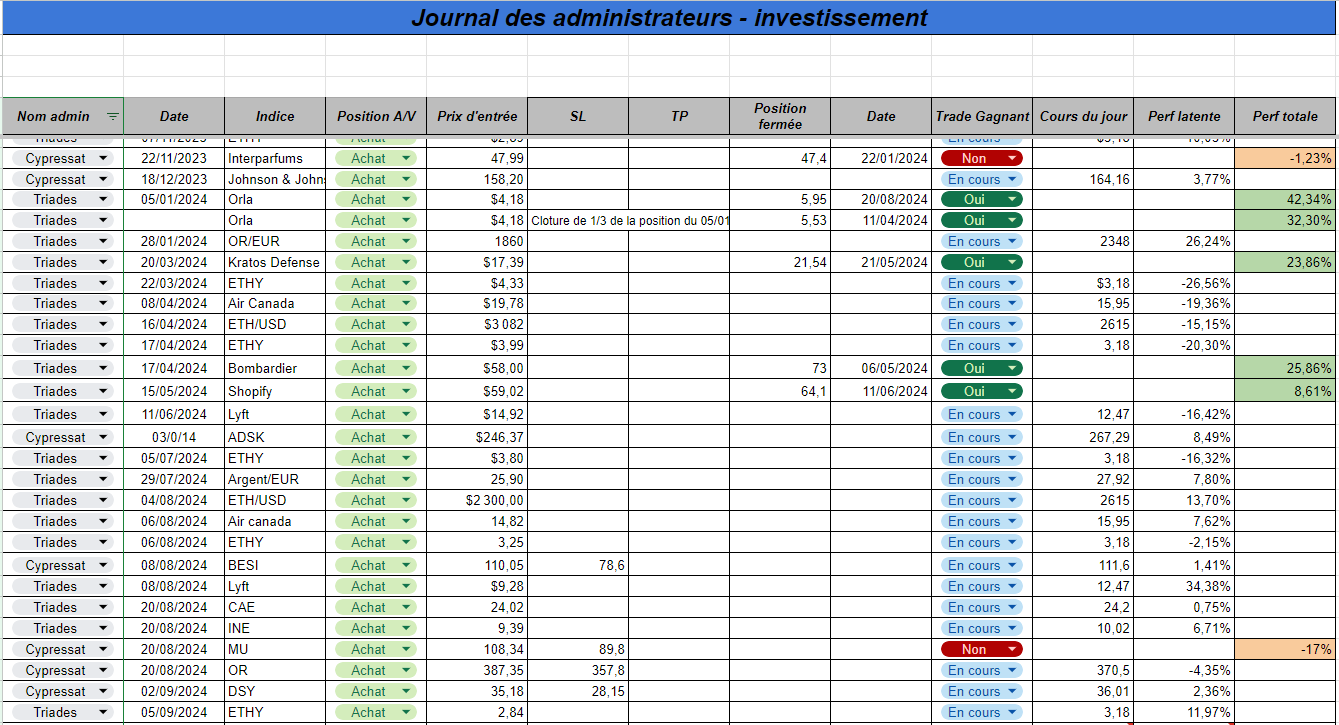Image resolution: width=1339 pixels, height=725 pixels.
Task: Select the green '23,86%' Perf totale cell
Action: point(1285,262)
